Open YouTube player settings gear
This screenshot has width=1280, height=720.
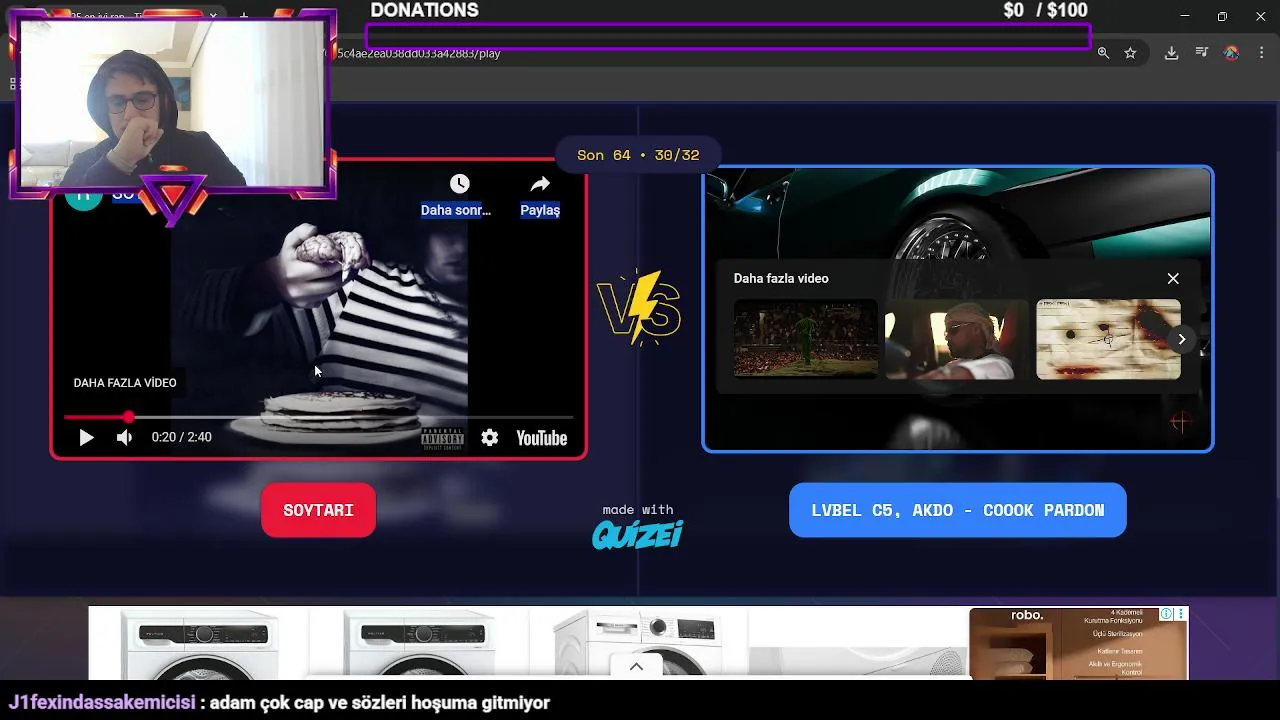click(x=489, y=437)
